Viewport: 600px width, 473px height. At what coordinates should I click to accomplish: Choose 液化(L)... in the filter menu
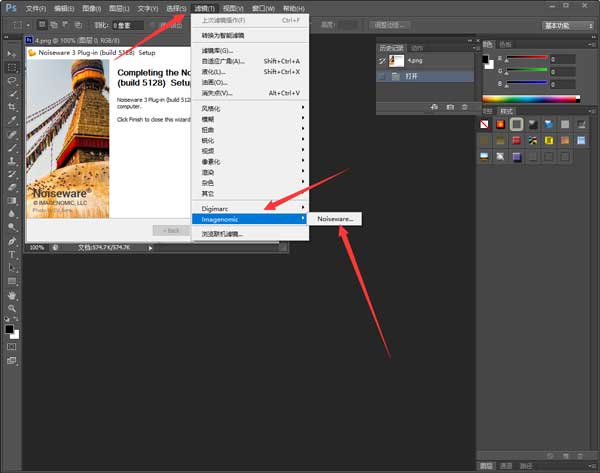click(x=250, y=72)
